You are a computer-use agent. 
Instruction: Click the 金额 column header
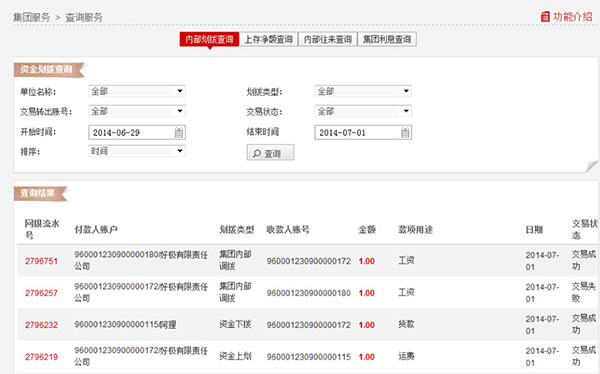pos(367,230)
